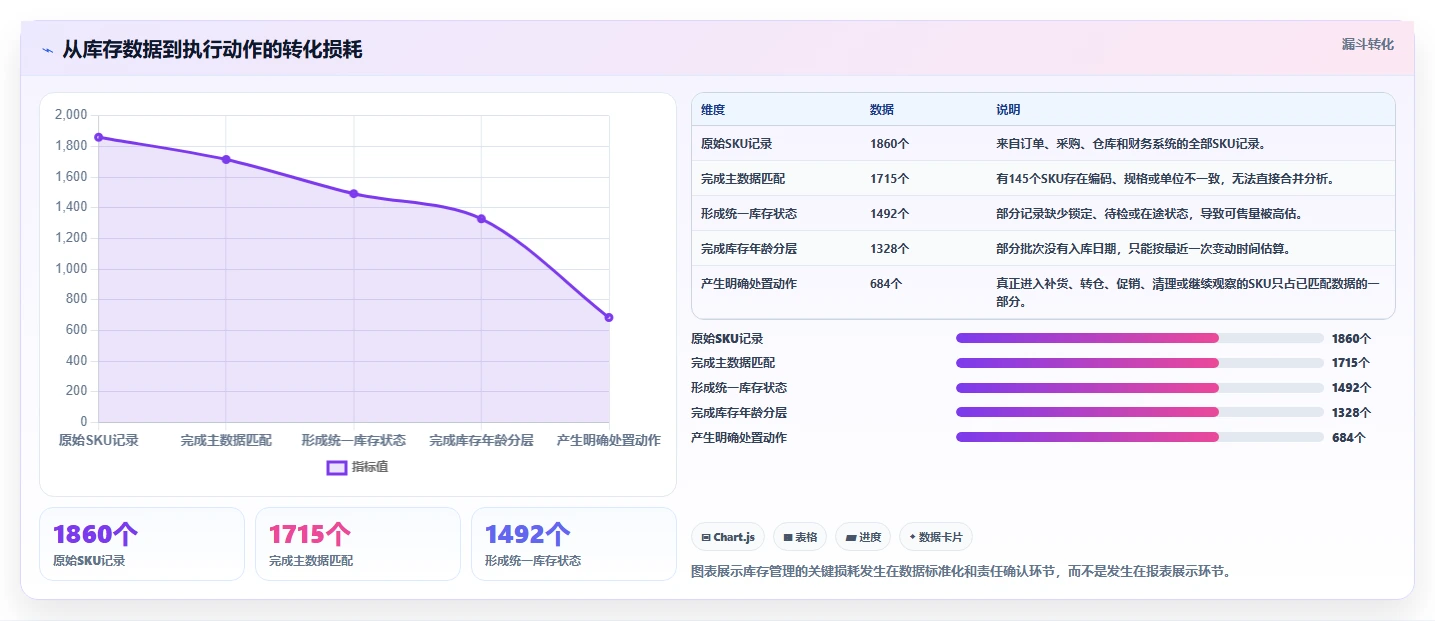Click the 1328个 value beside the progress bar
Image resolution: width=1435 pixels, height=621 pixels.
(1351, 412)
